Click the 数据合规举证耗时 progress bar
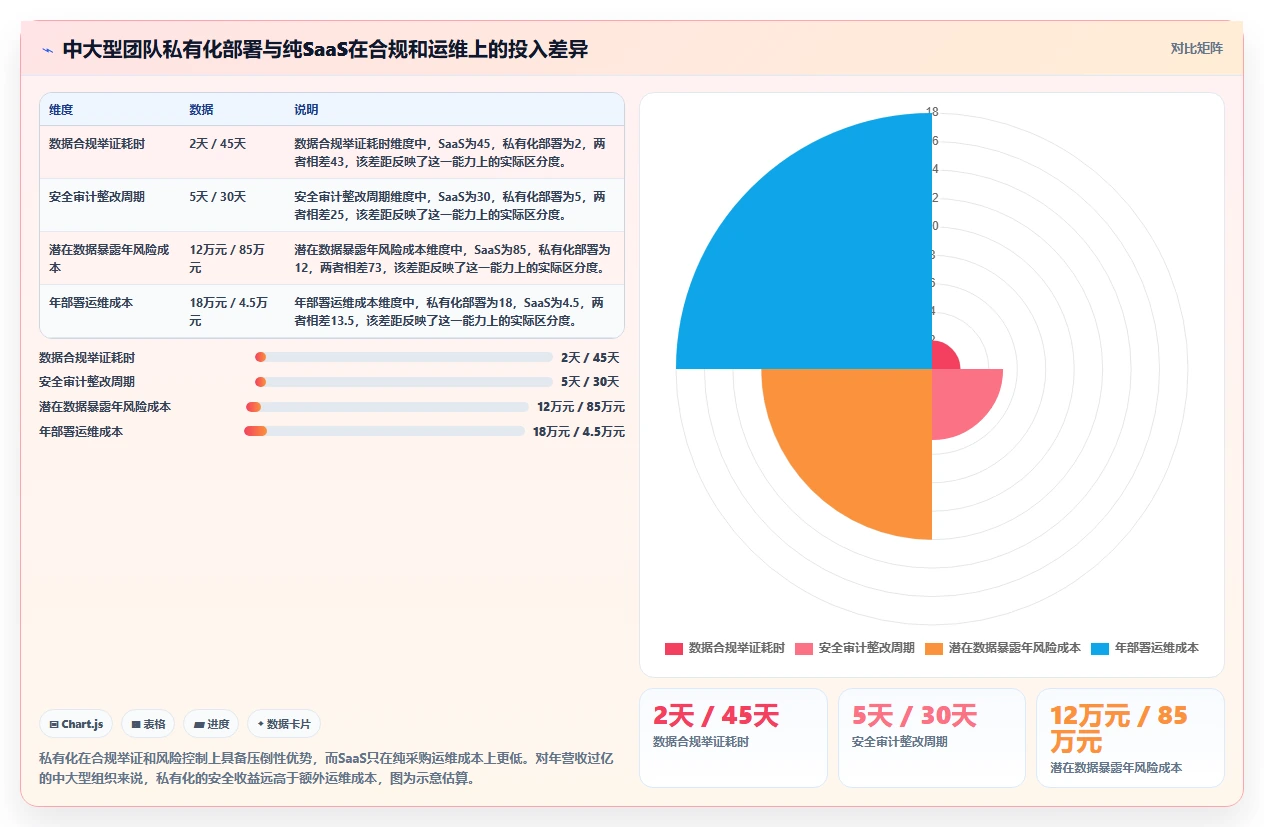Viewport: 1264px width, 827px height. (x=404, y=357)
